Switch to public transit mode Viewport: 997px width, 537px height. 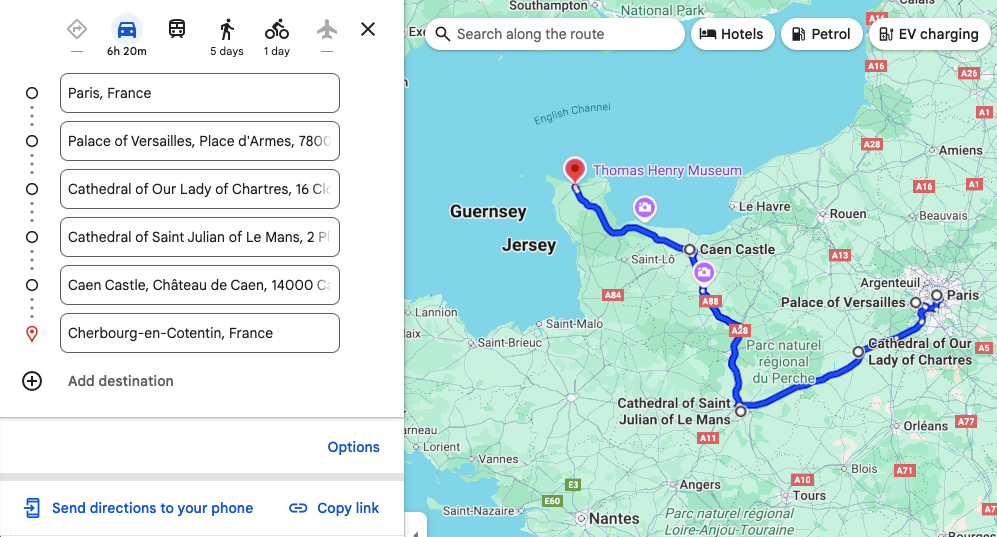(x=177, y=29)
